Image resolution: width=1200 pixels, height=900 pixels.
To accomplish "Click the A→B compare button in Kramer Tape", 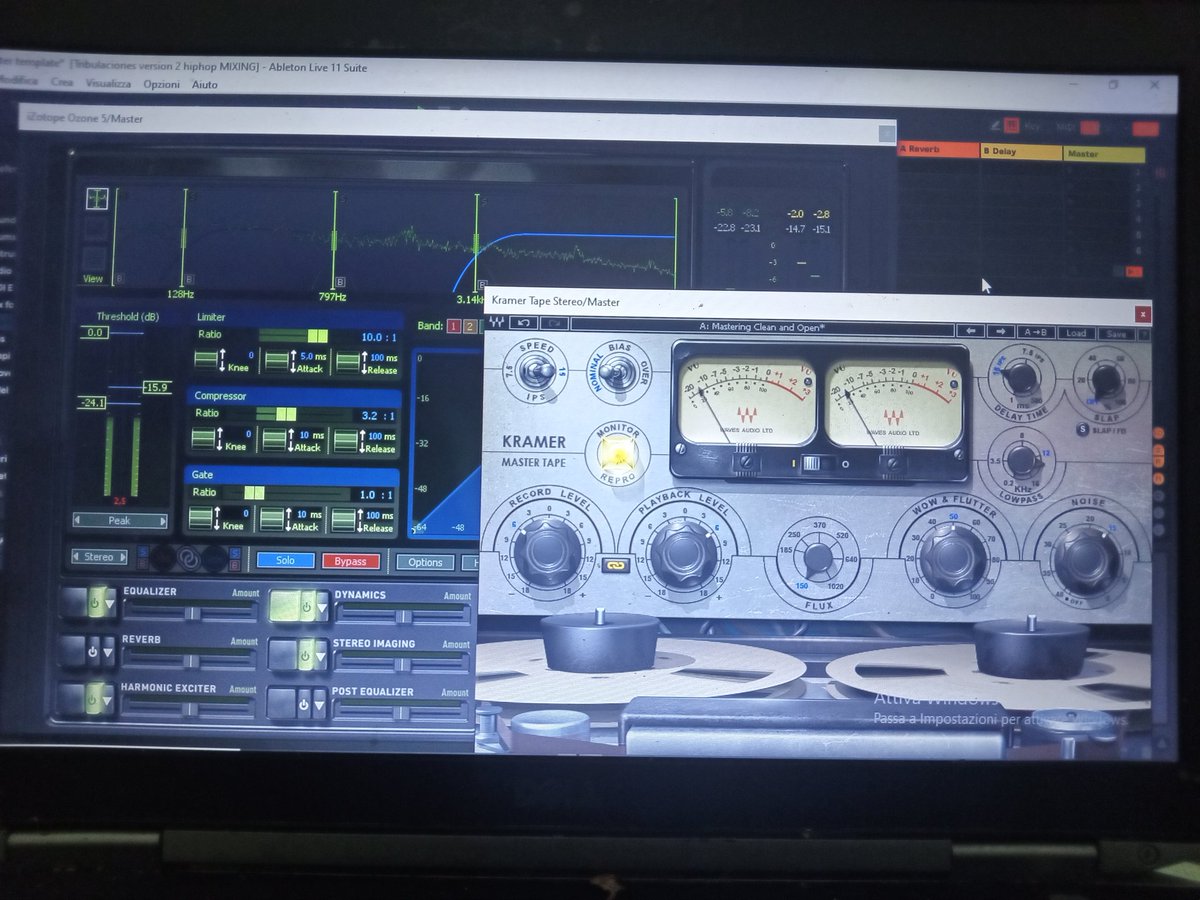I will click(1037, 333).
